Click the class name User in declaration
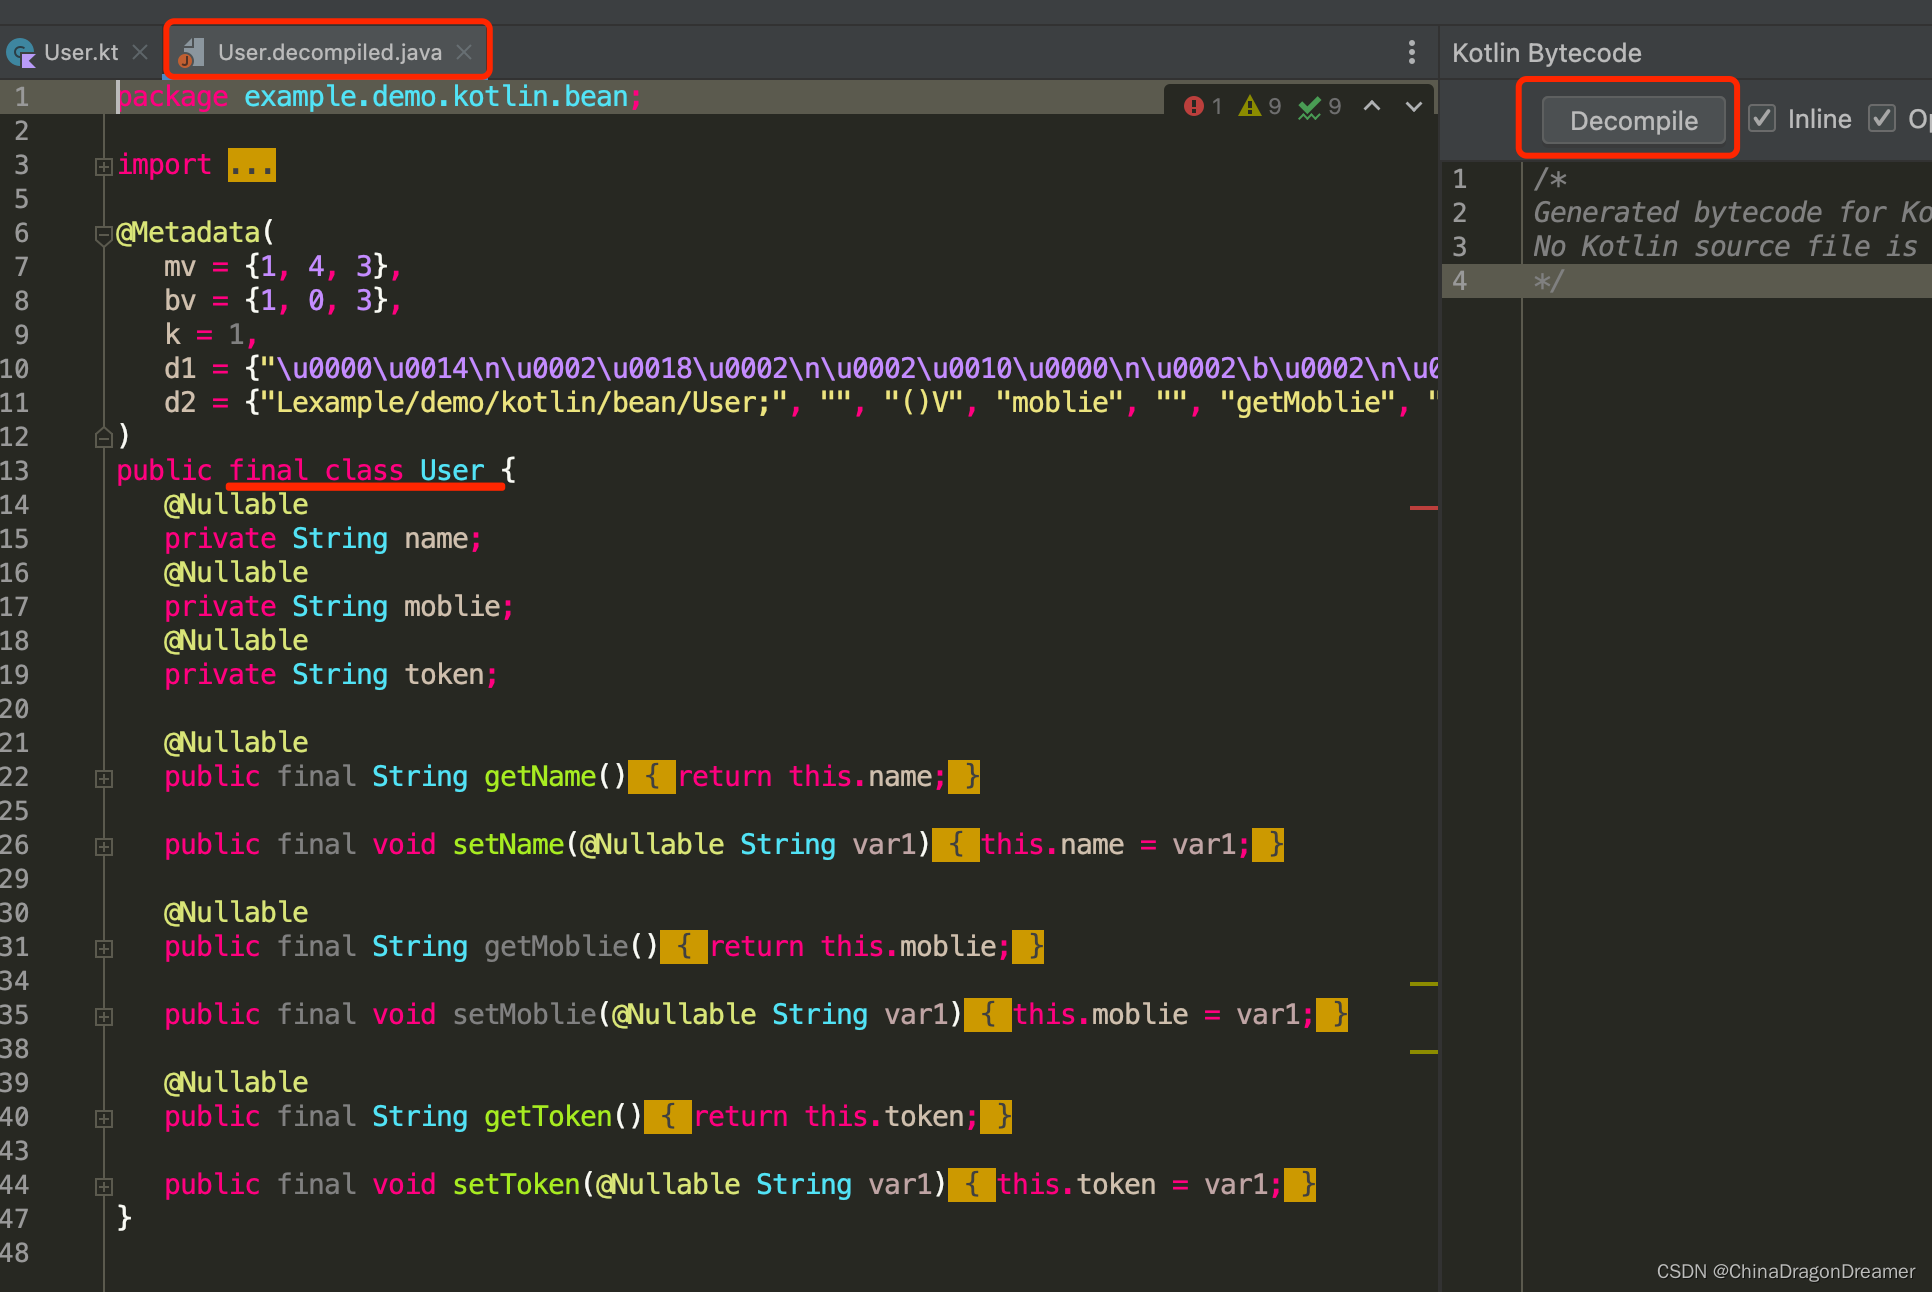Viewport: 1932px width, 1292px height. pyautogui.click(x=451, y=470)
